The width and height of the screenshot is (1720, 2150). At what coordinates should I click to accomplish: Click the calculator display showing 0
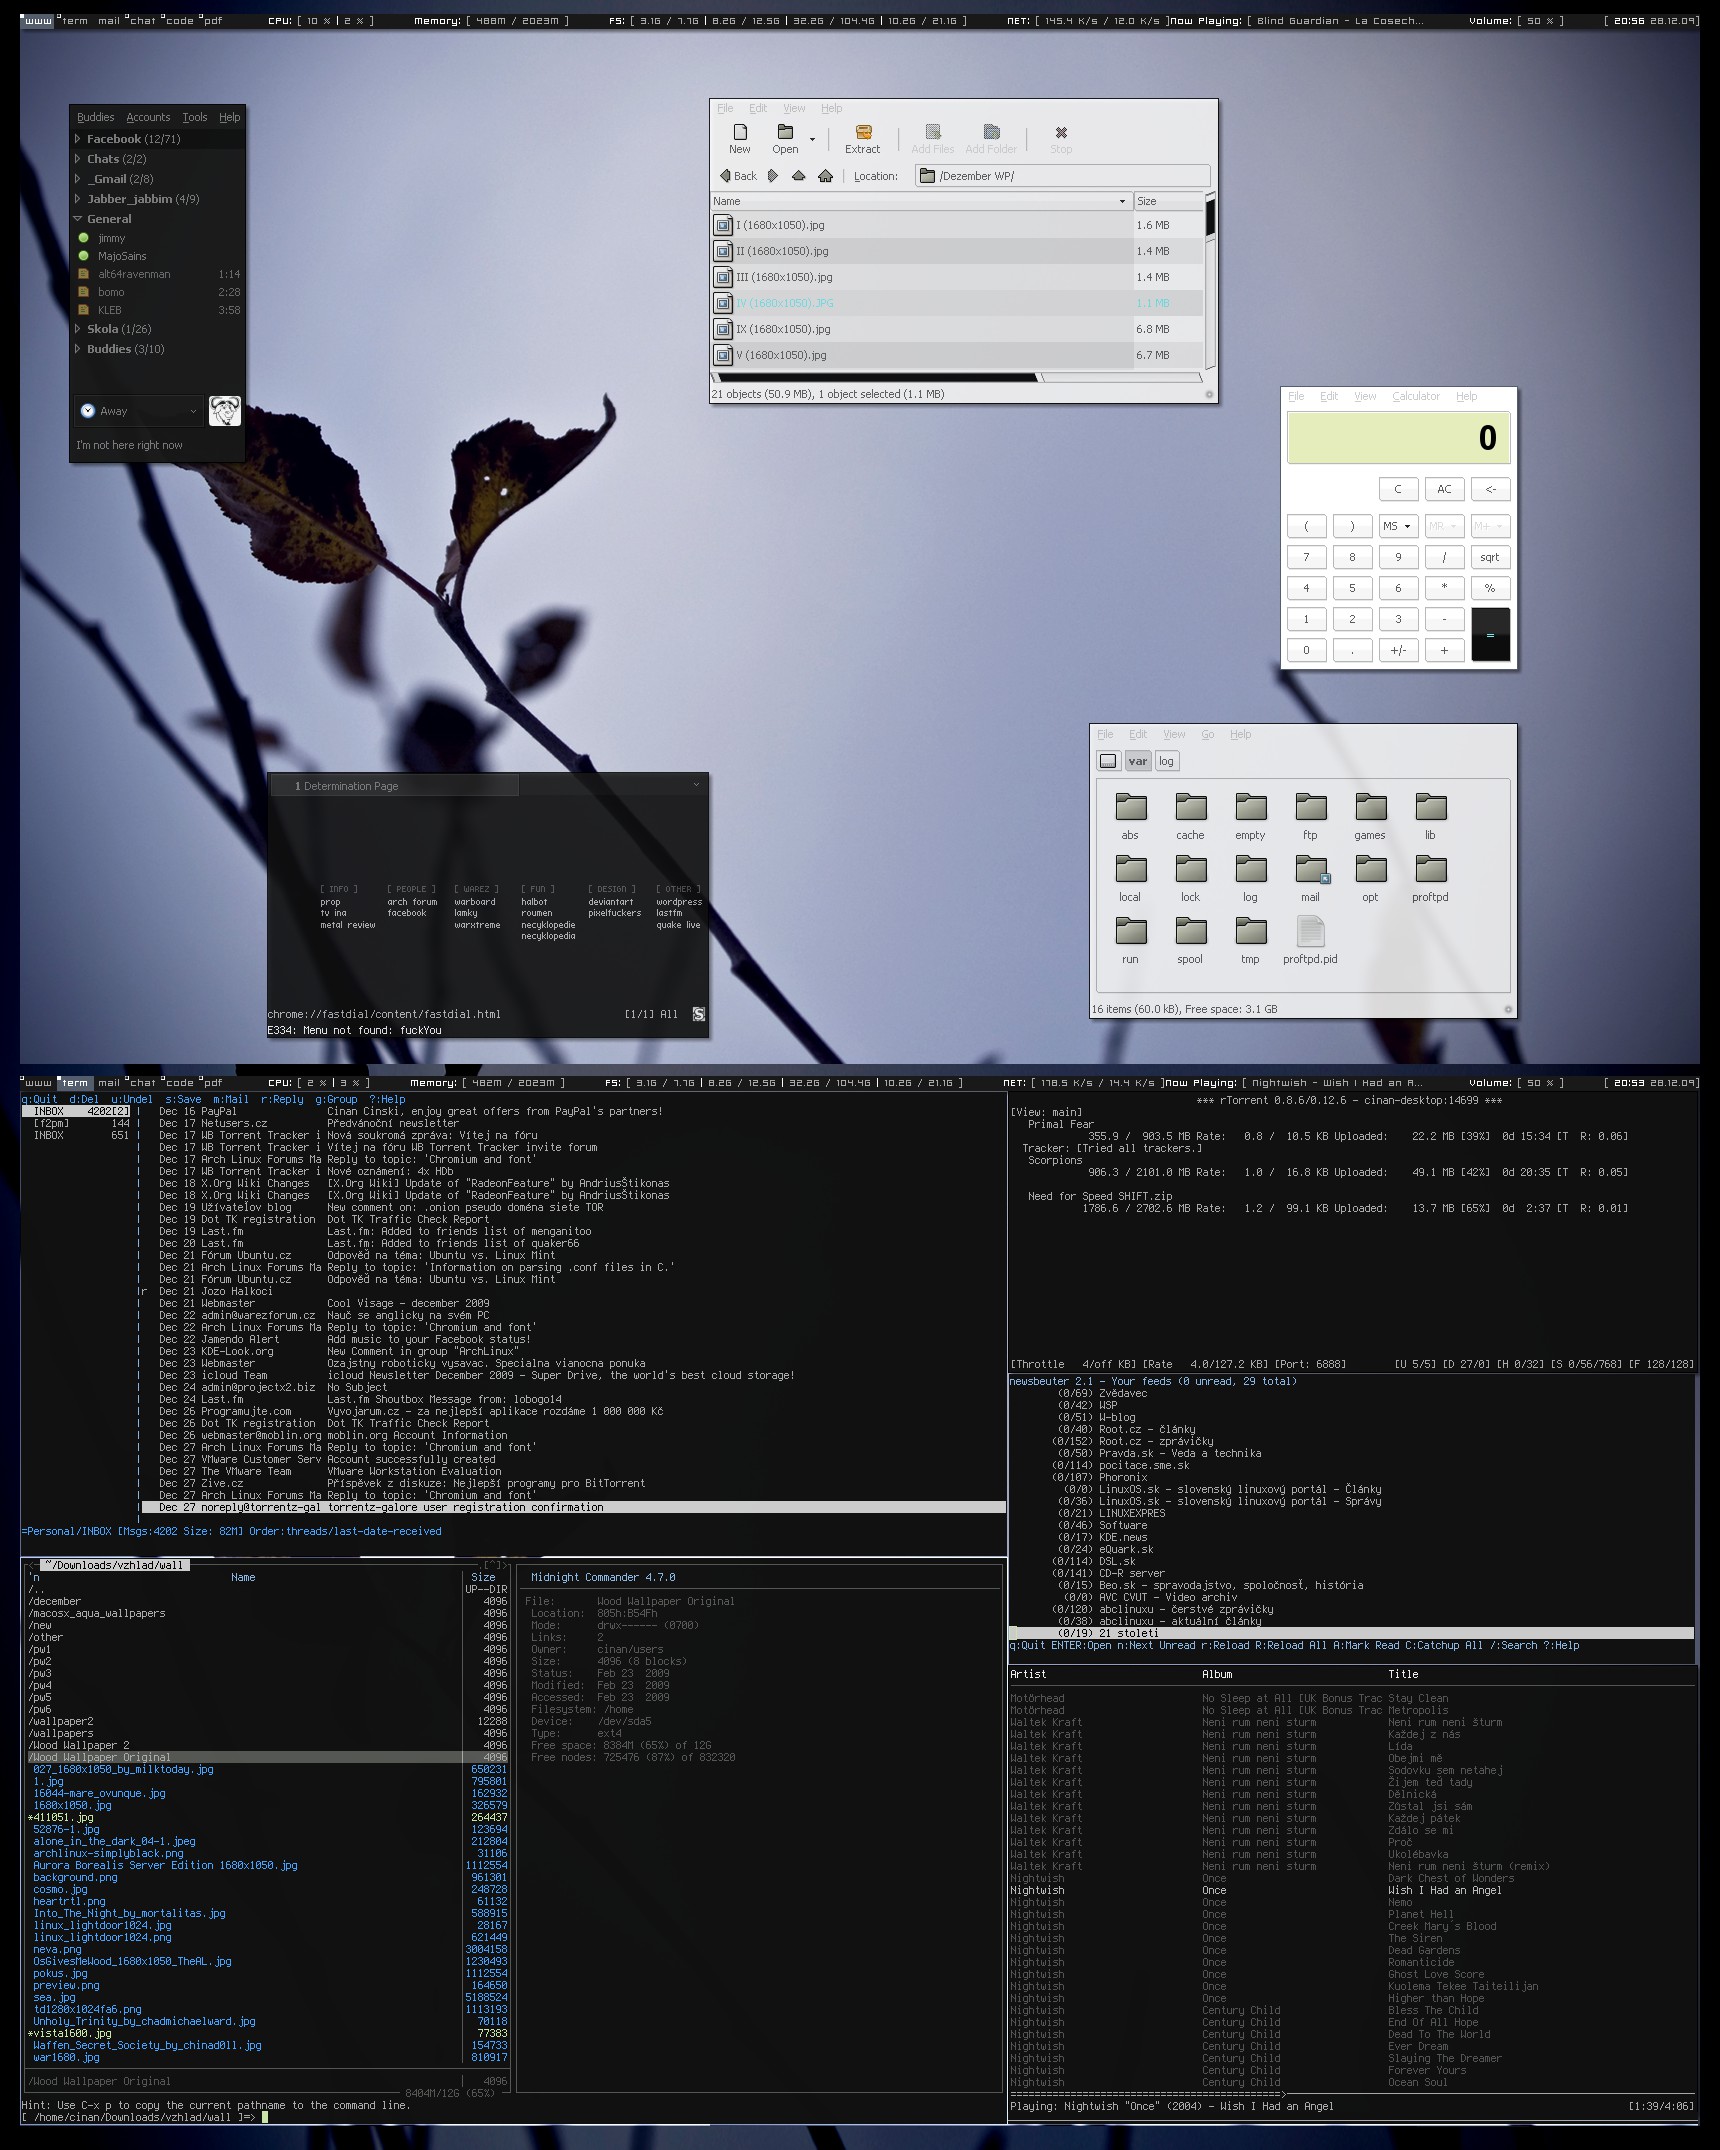1398,438
